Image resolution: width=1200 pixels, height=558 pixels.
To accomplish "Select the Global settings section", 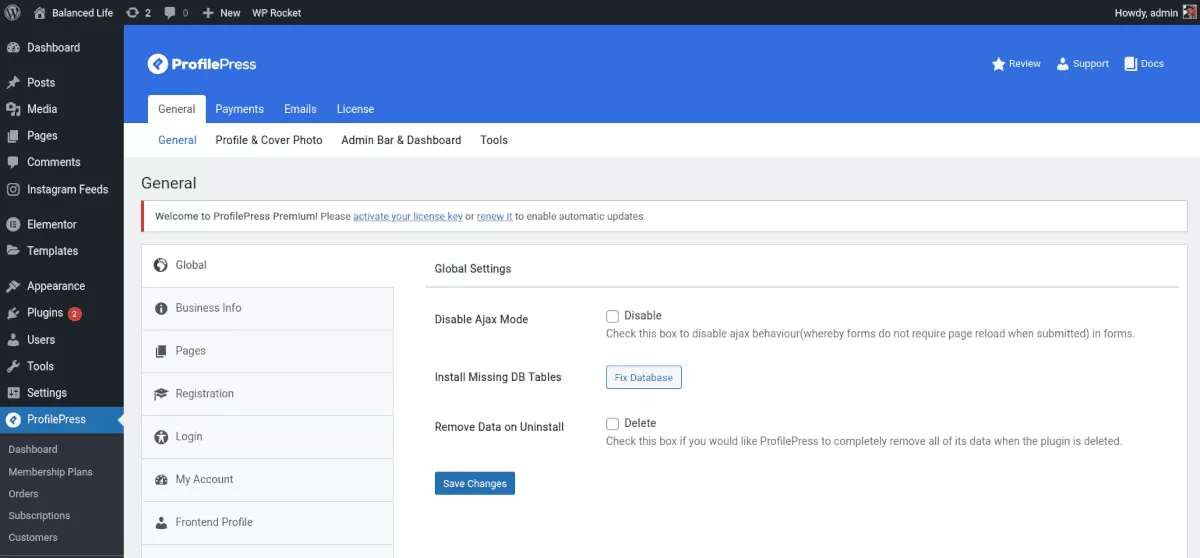I will point(267,265).
